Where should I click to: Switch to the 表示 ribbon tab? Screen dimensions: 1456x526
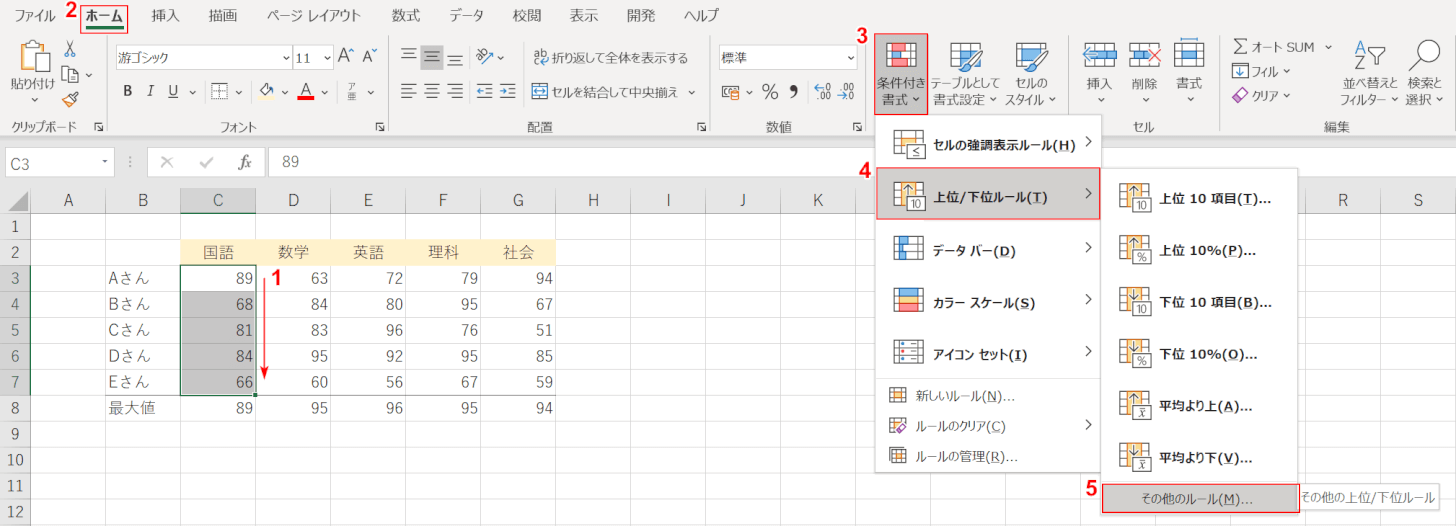coord(584,16)
